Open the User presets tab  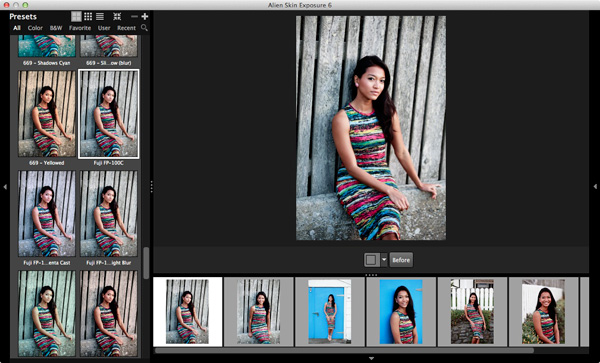click(104, 28)
